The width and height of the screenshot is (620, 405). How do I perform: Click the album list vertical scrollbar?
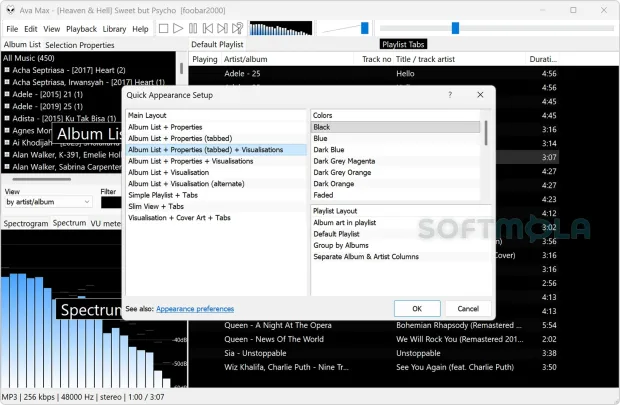pyautogui.click(x=181, y=68)
